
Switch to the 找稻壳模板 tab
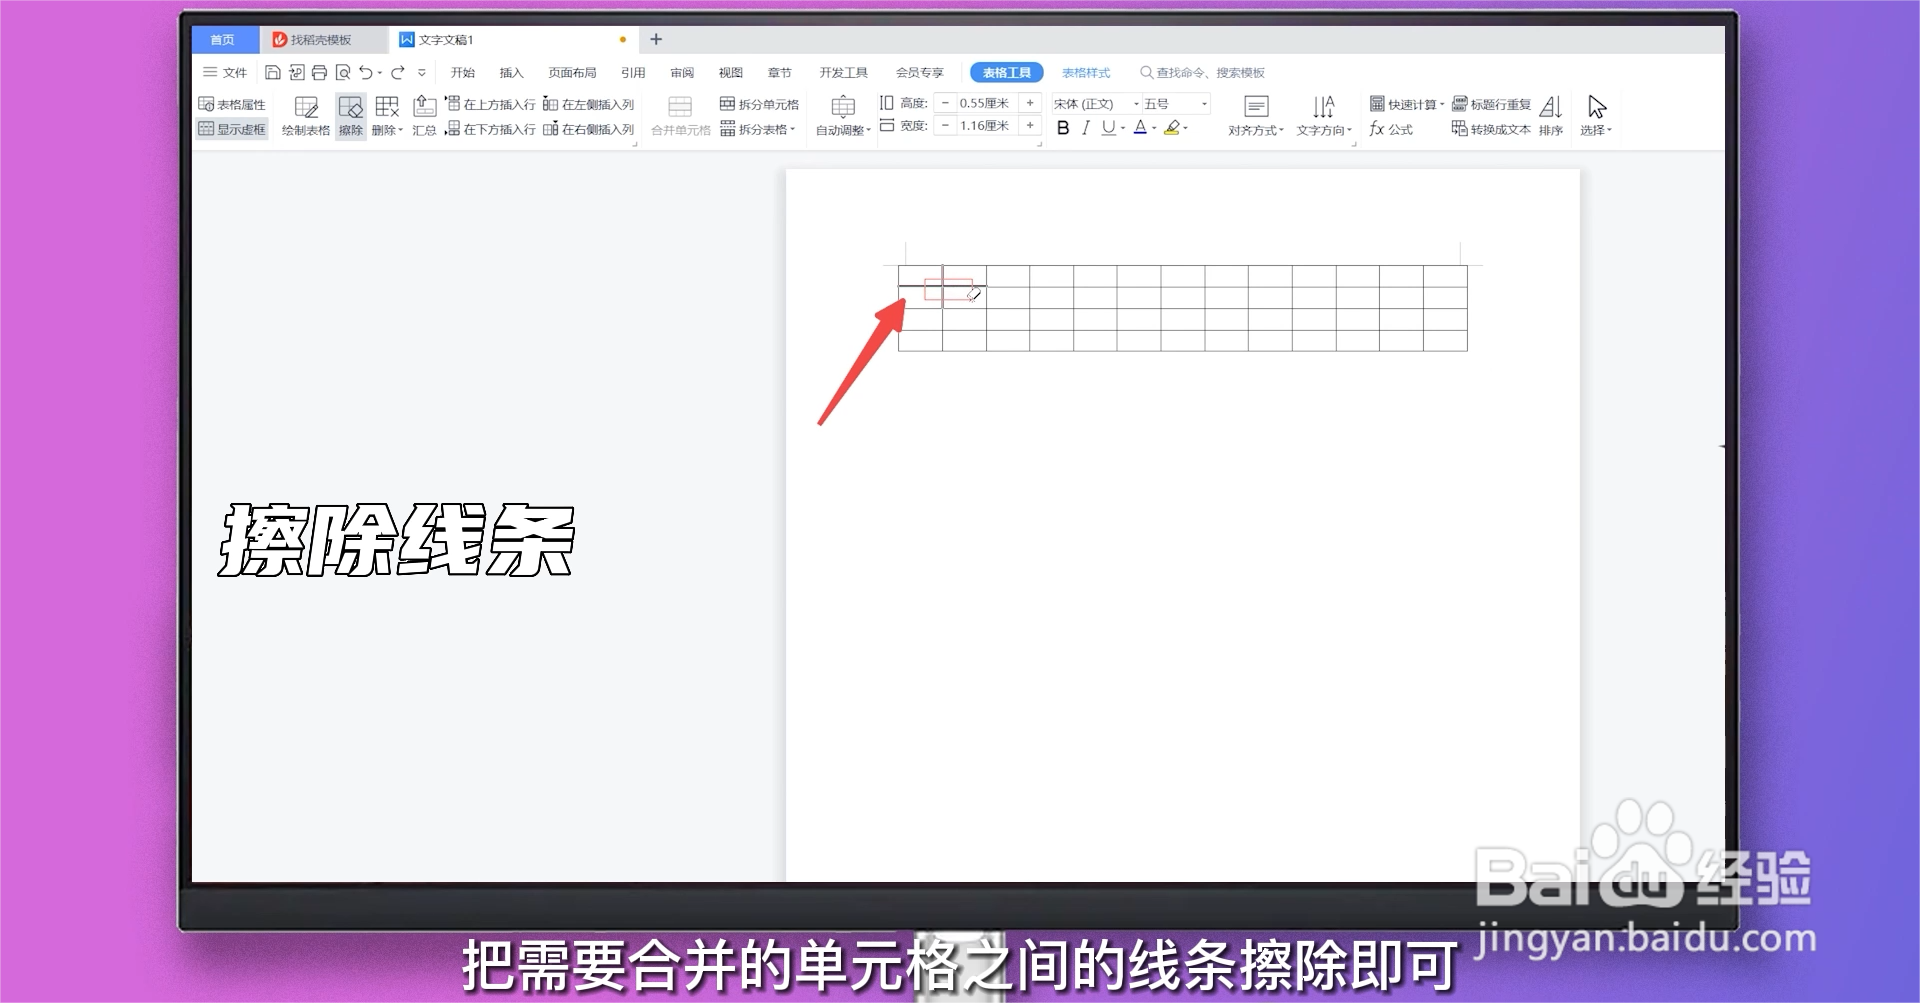tap(321, 40)
